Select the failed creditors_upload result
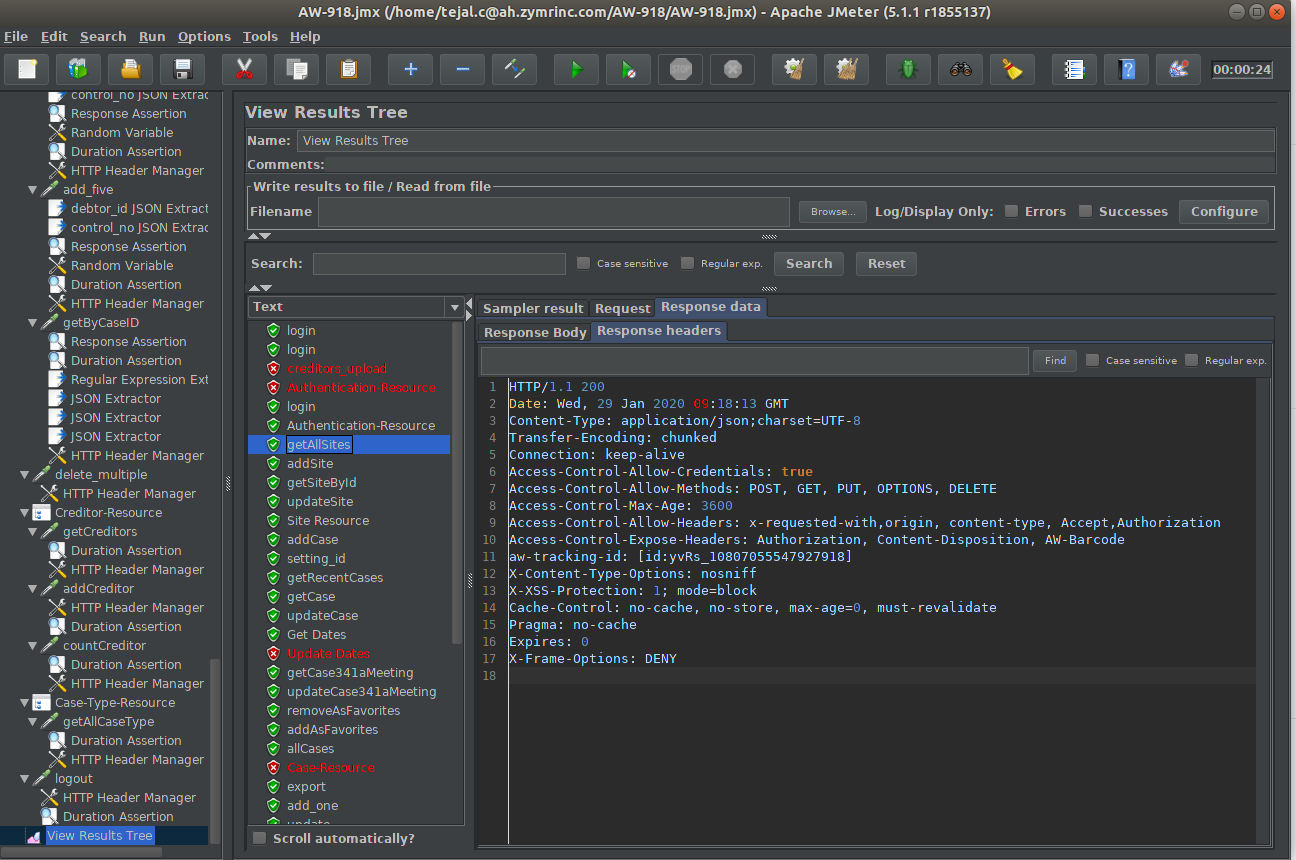1296x860 pixels. click(x=336, y=368)
